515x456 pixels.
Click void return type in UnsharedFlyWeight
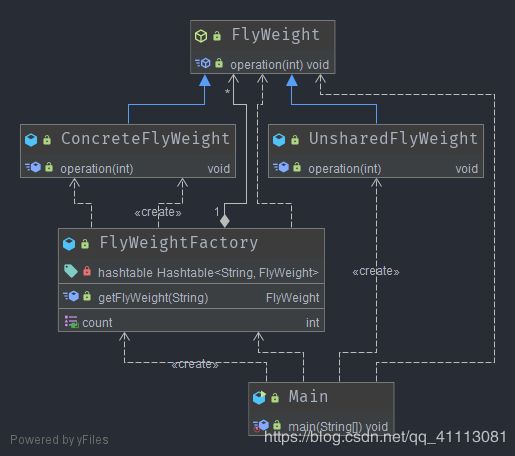[x=467, y=169]
